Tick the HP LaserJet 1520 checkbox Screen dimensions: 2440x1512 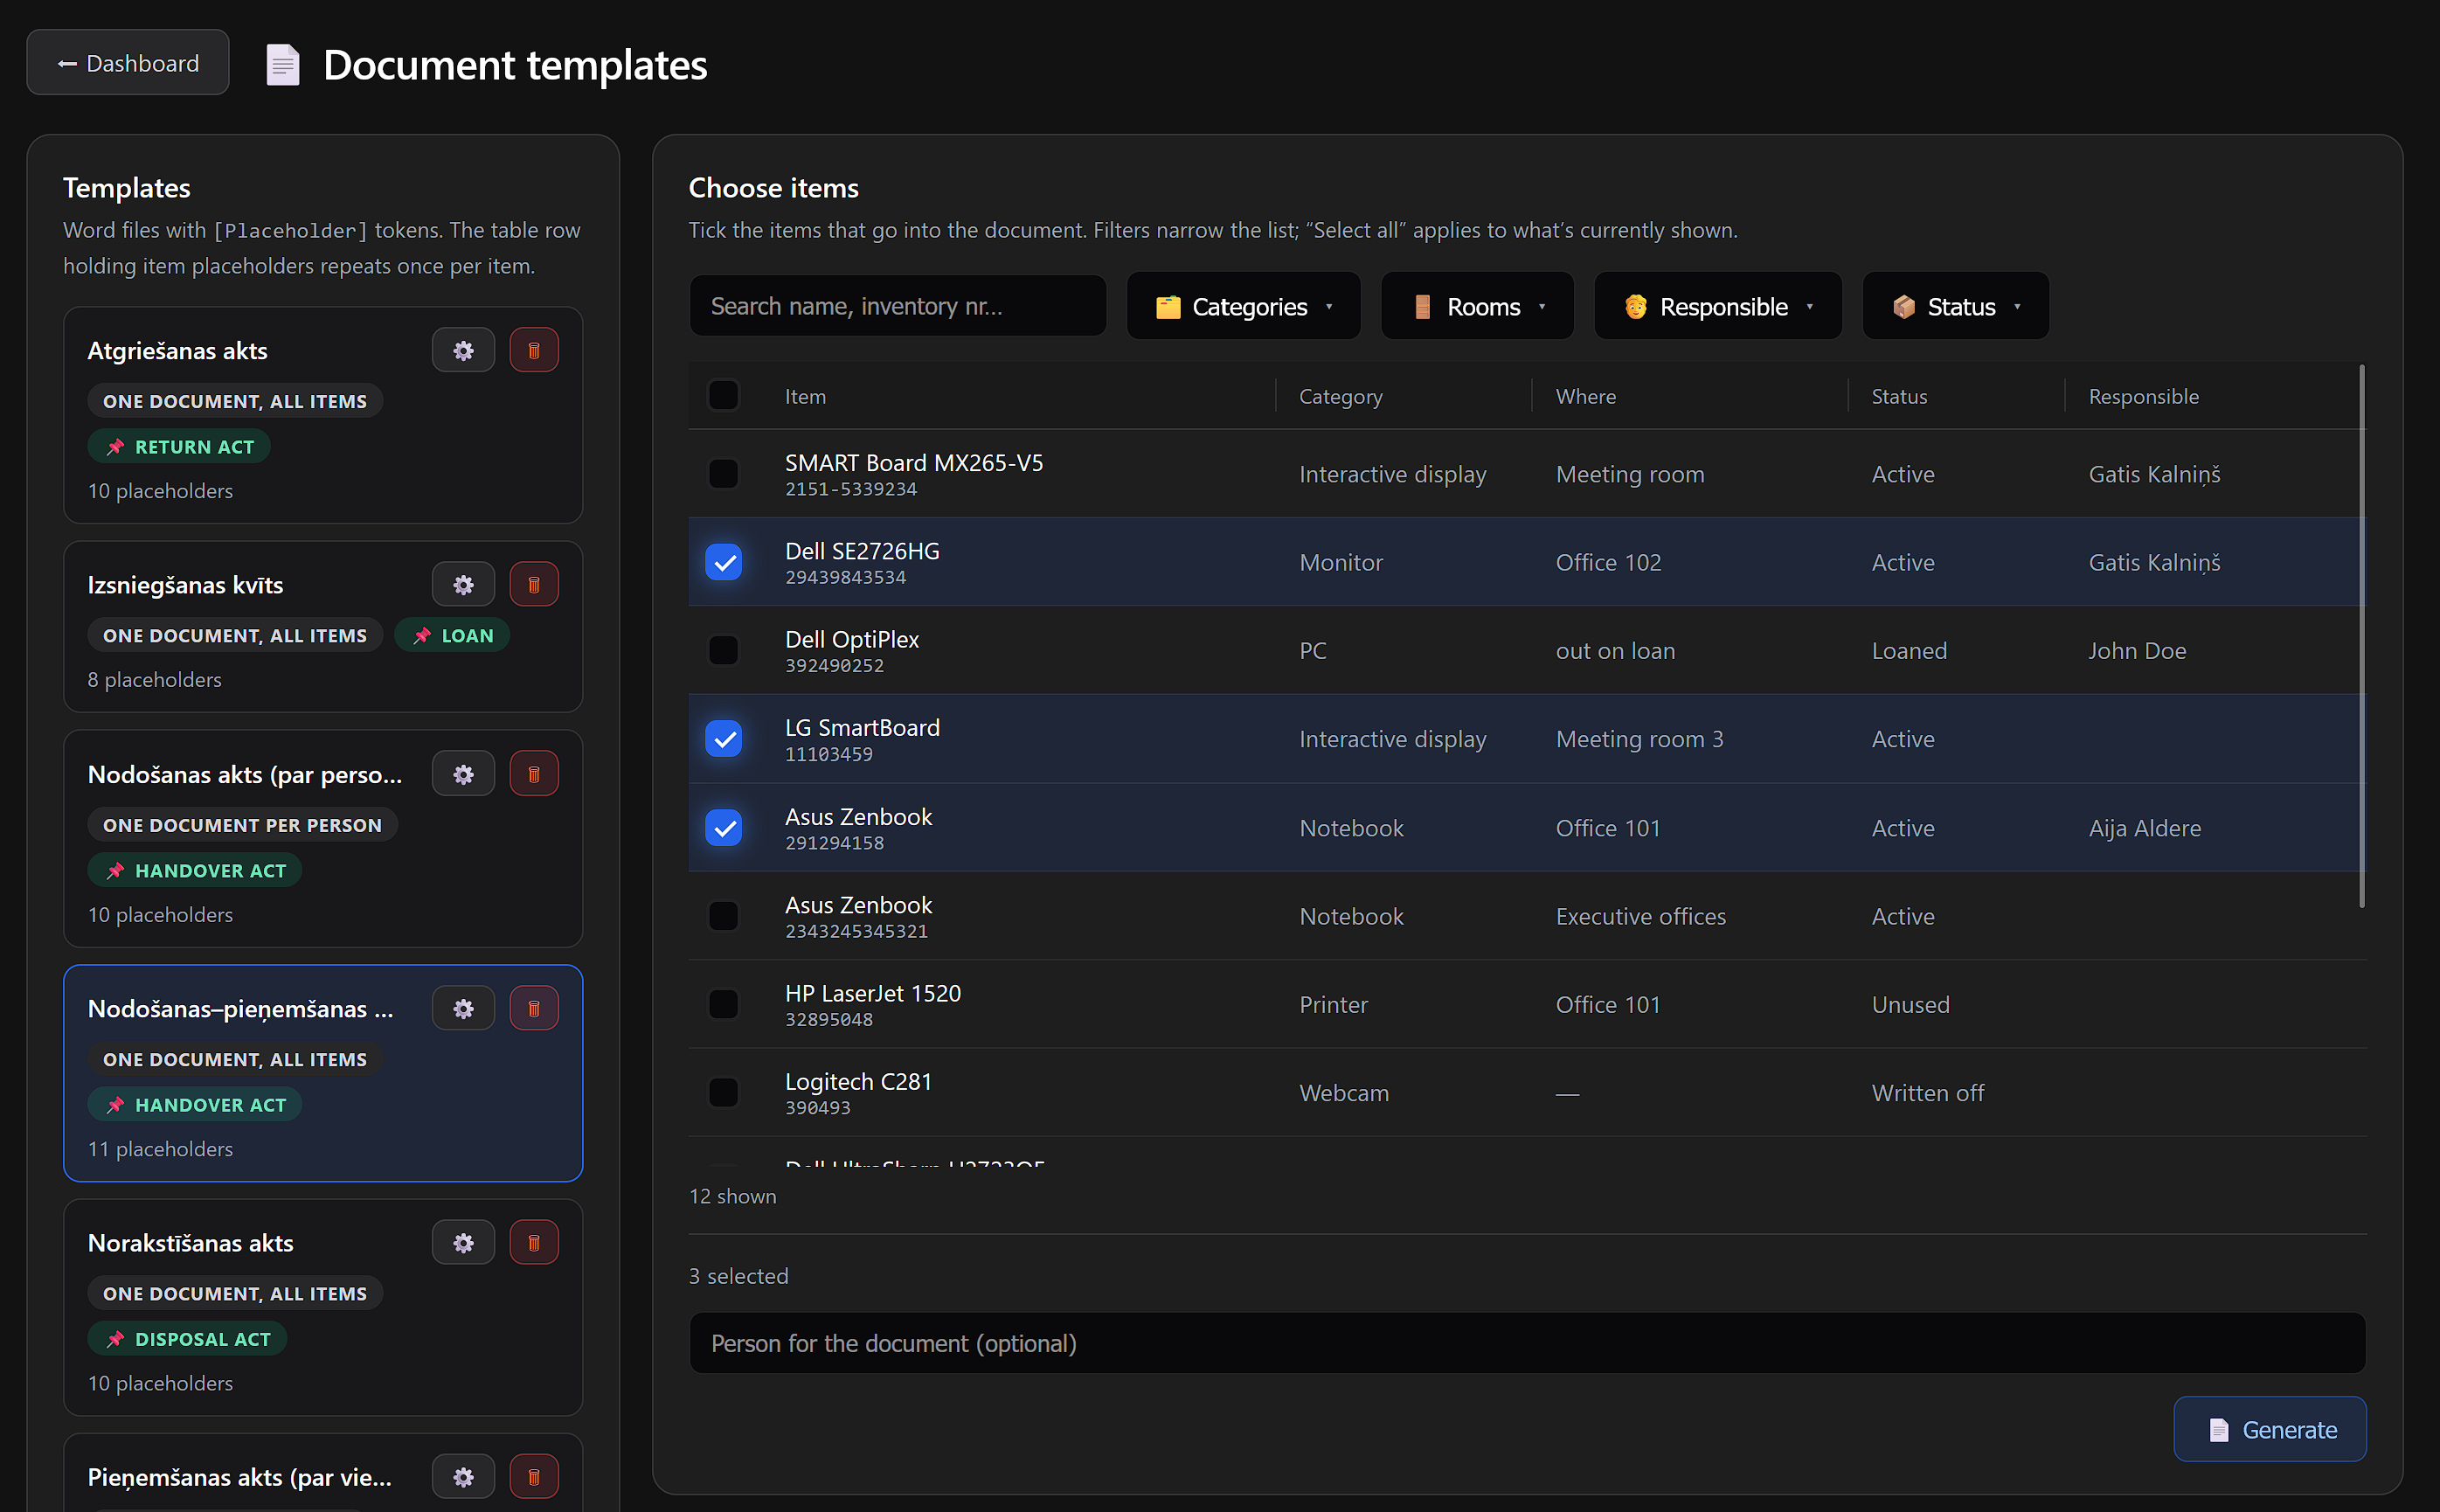[723, 1004]
